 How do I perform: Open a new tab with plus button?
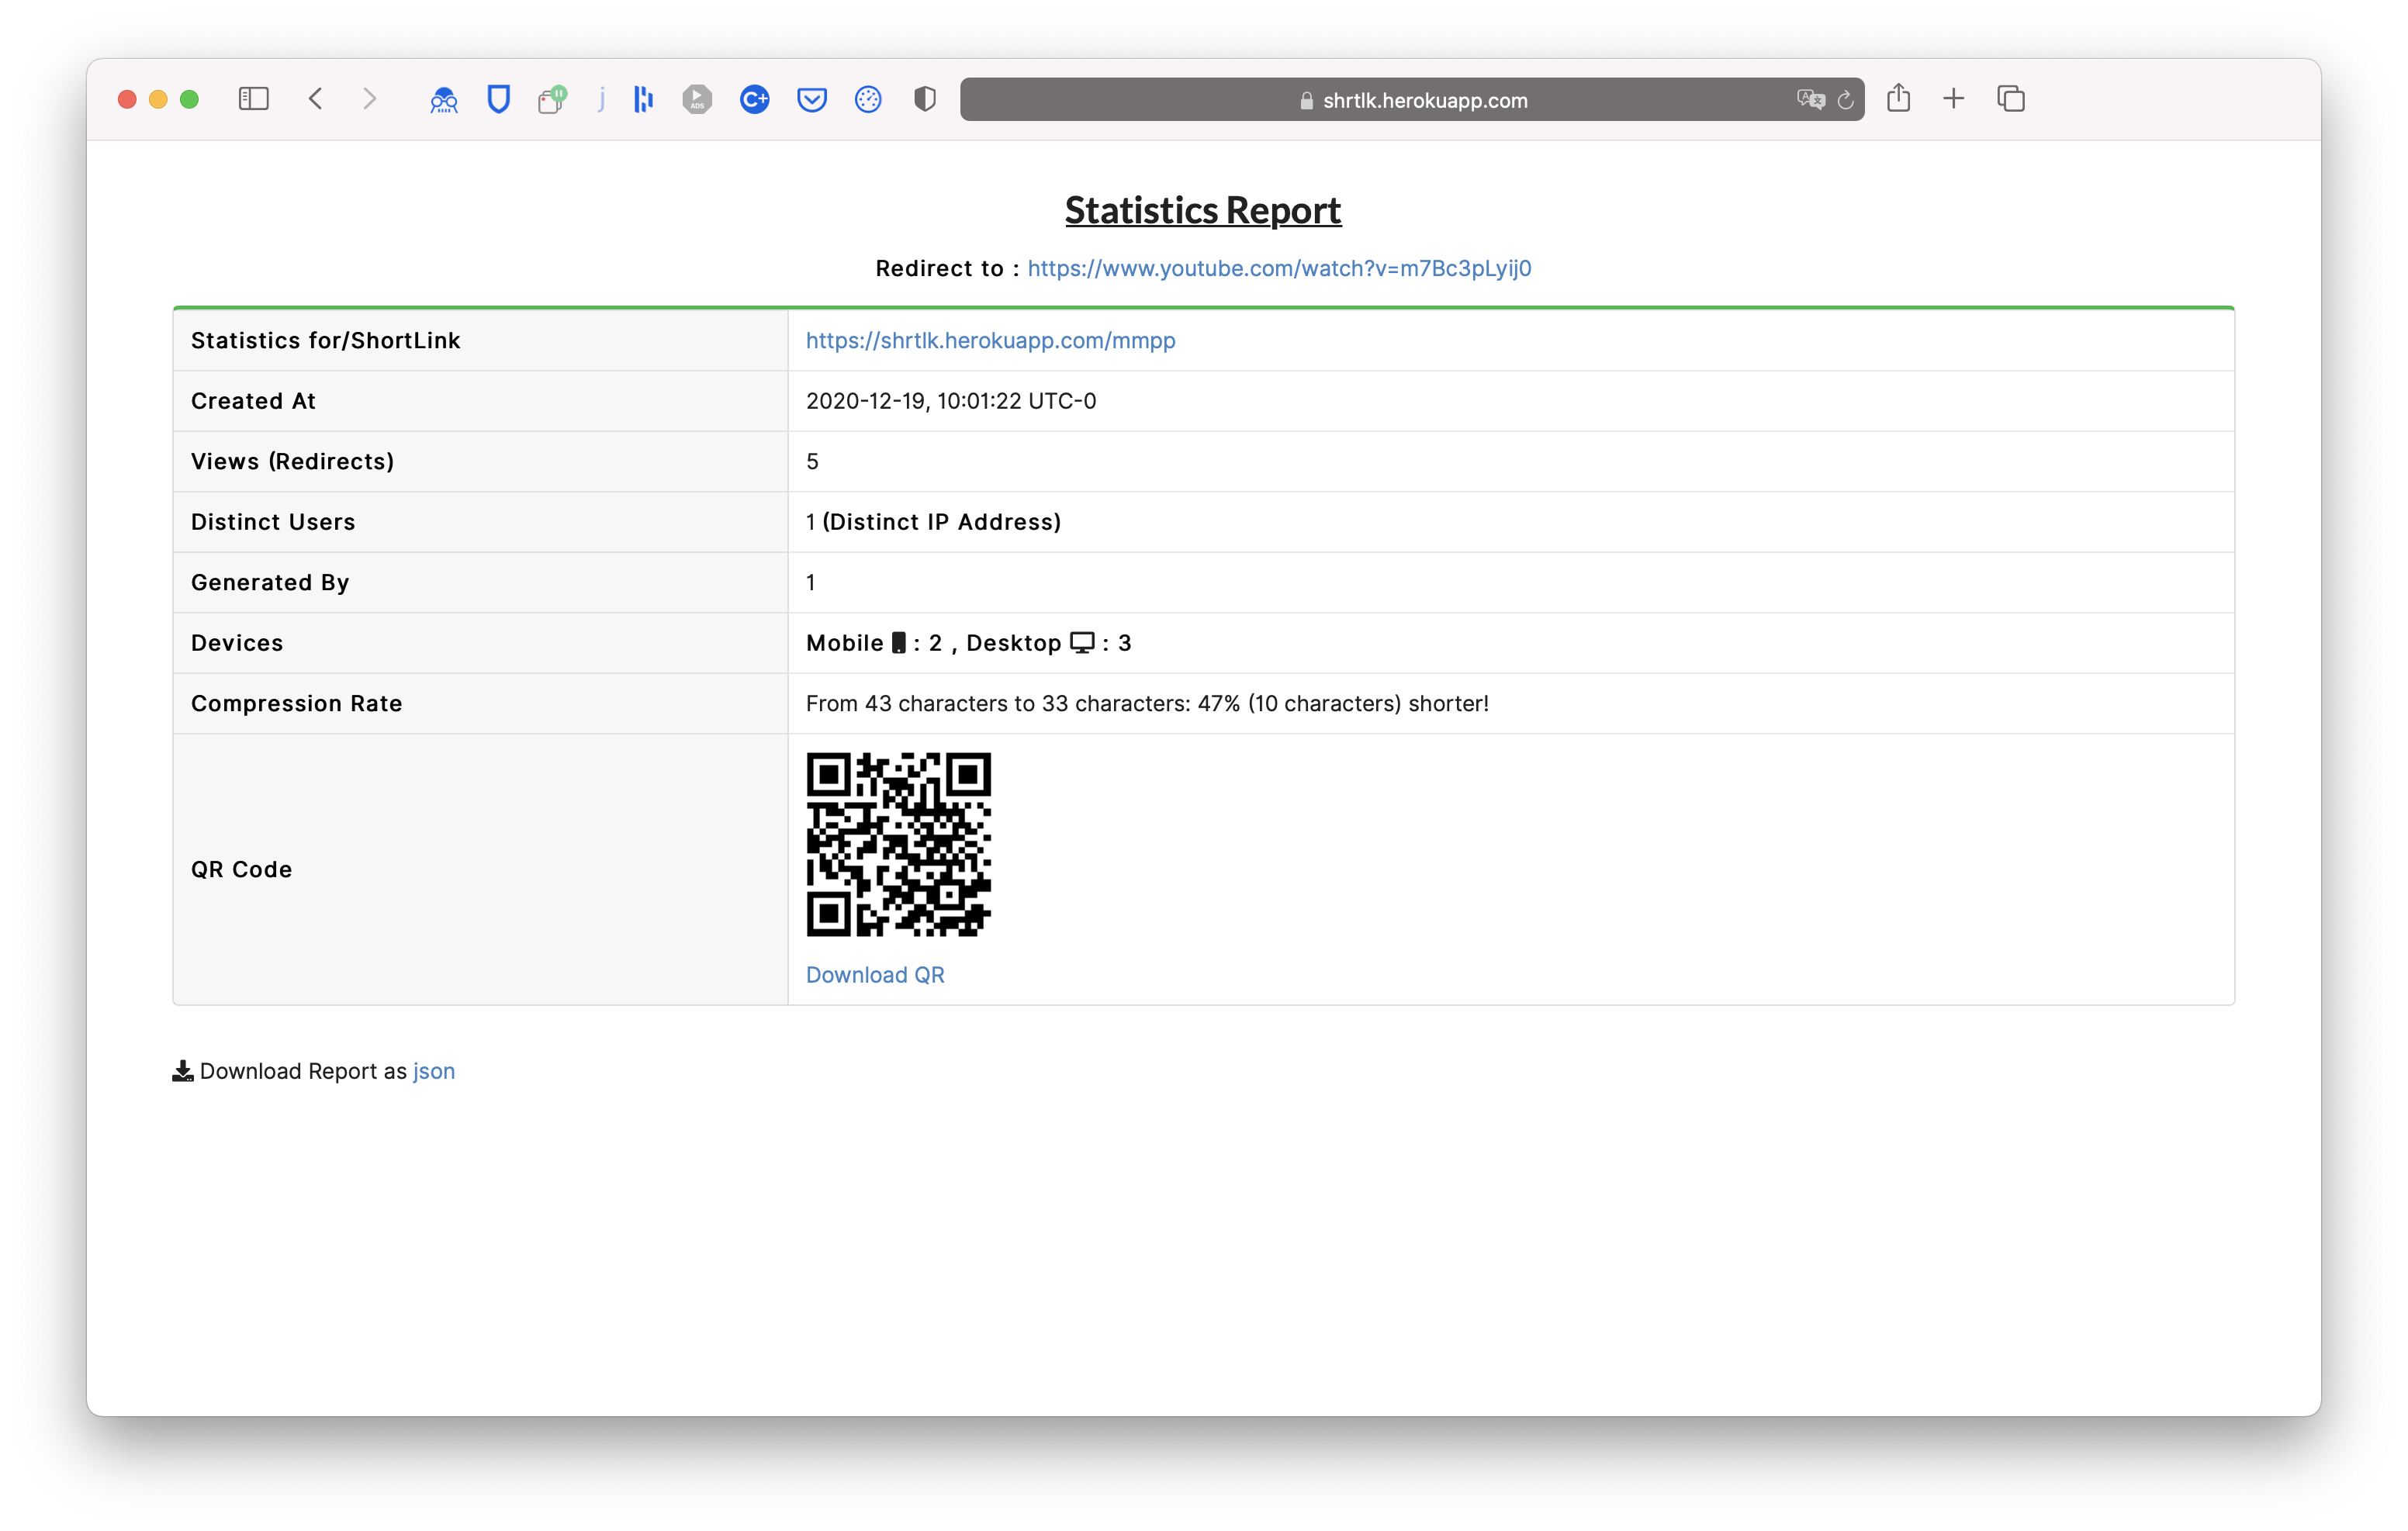[x=1953, y=98]
